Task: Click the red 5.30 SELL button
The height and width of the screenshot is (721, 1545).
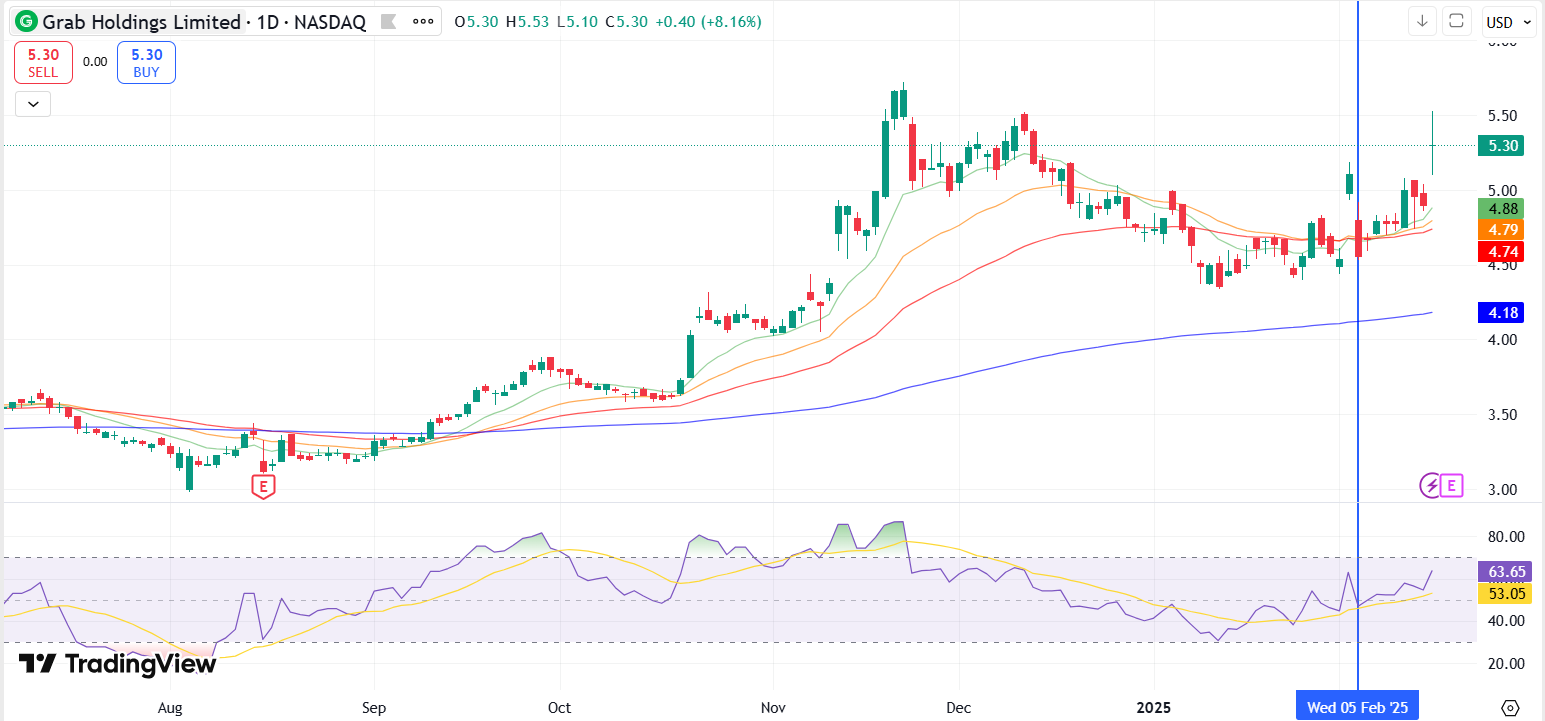Action: [43, 63]
